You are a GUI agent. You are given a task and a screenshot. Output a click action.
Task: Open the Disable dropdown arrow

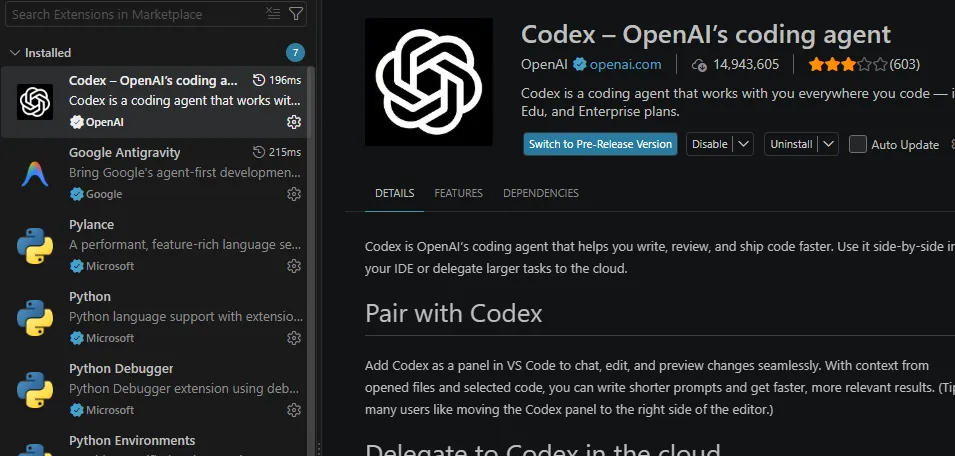743,144
